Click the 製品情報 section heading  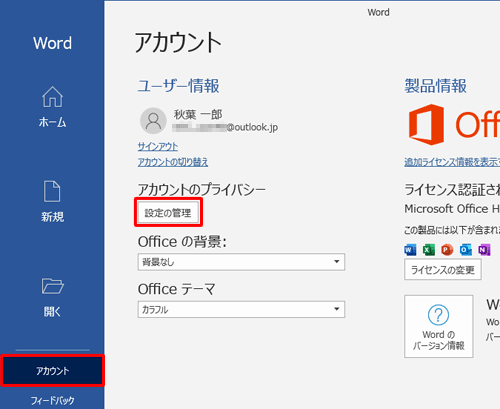[435, 86]
